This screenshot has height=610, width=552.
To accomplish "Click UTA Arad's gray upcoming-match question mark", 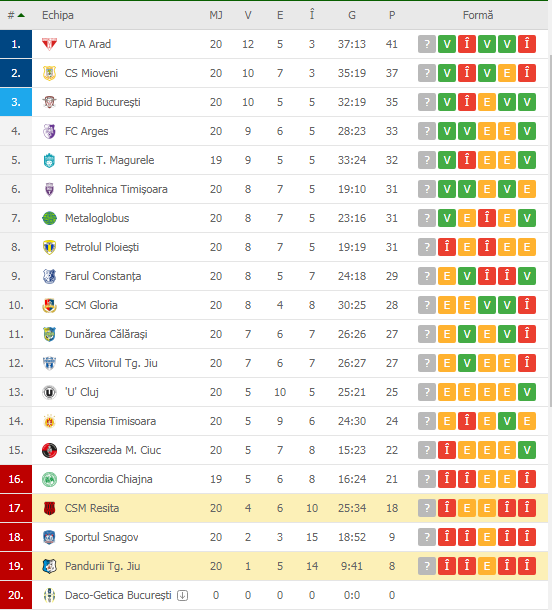I will click(x=427, y=44).
